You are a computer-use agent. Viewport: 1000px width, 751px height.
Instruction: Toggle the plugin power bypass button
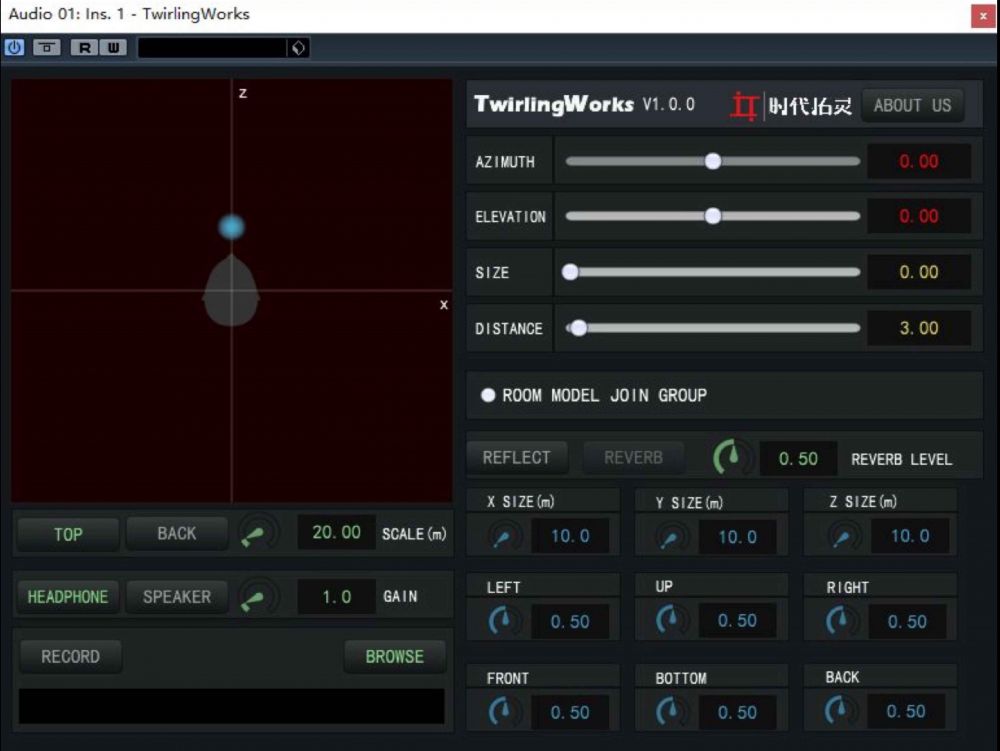[x=15, y=47]
